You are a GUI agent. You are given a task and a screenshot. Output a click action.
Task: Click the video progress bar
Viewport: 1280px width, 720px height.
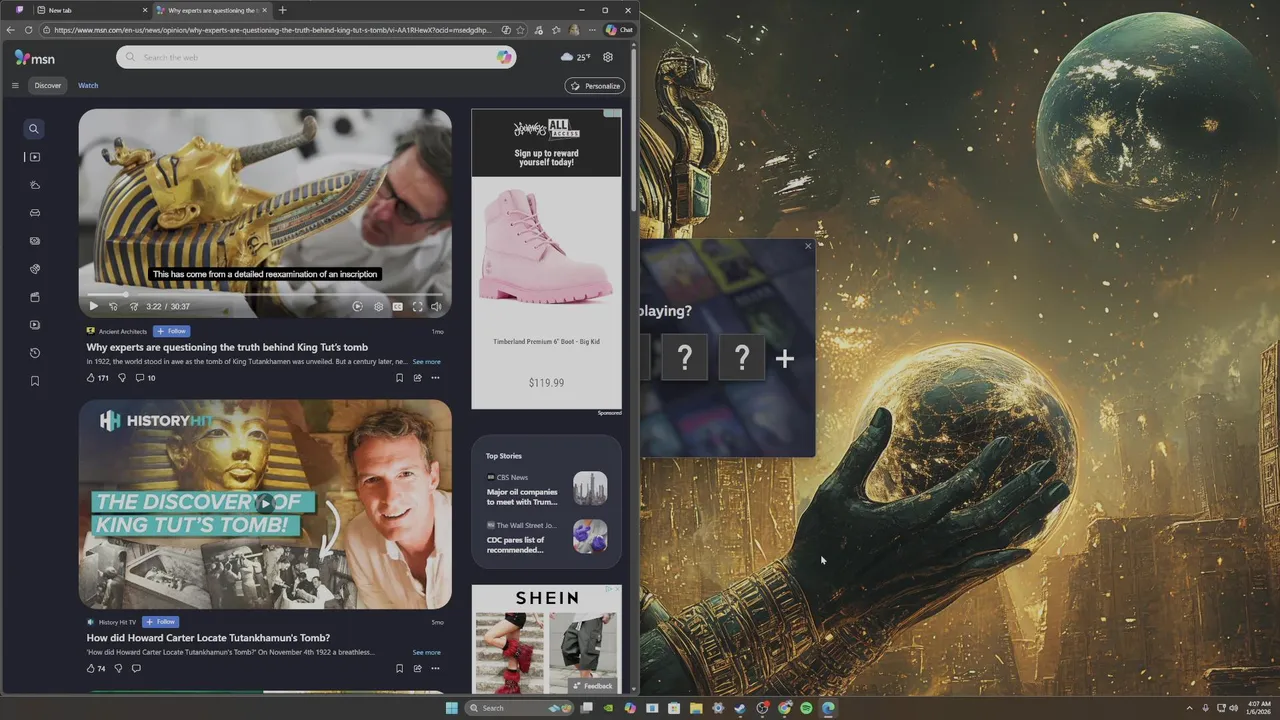pos(265,294)
